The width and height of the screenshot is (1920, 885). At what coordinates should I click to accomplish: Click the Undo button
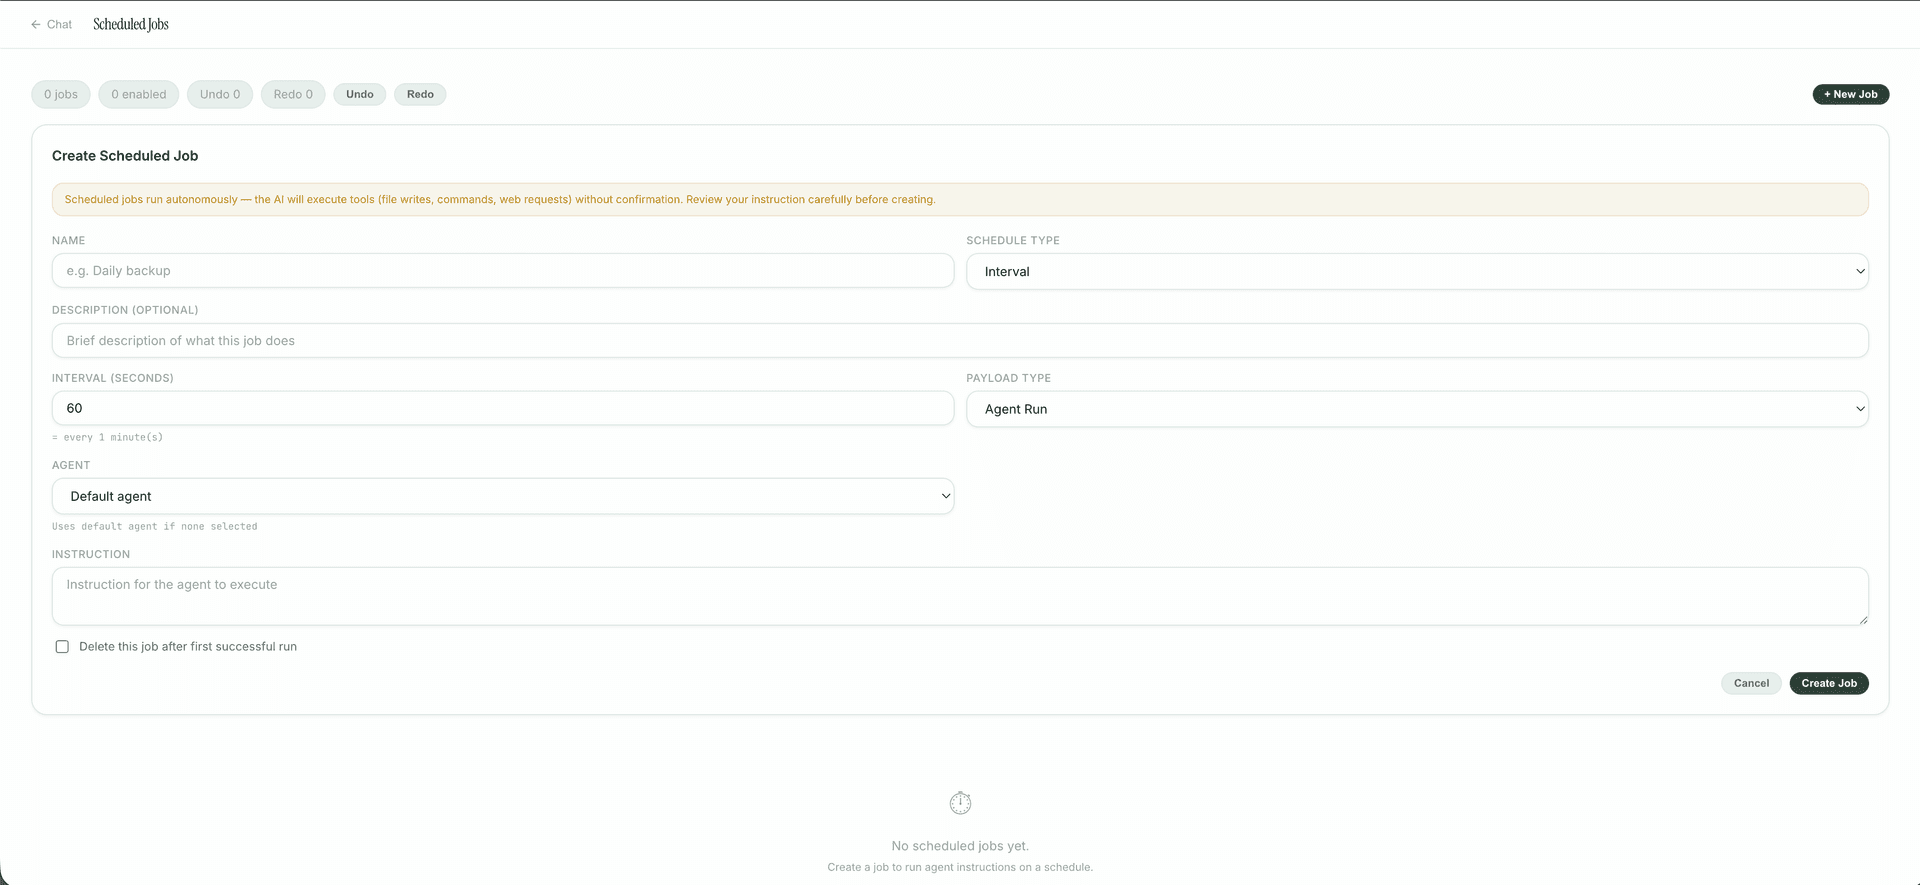pyautogui.click(x=359, y=95)
